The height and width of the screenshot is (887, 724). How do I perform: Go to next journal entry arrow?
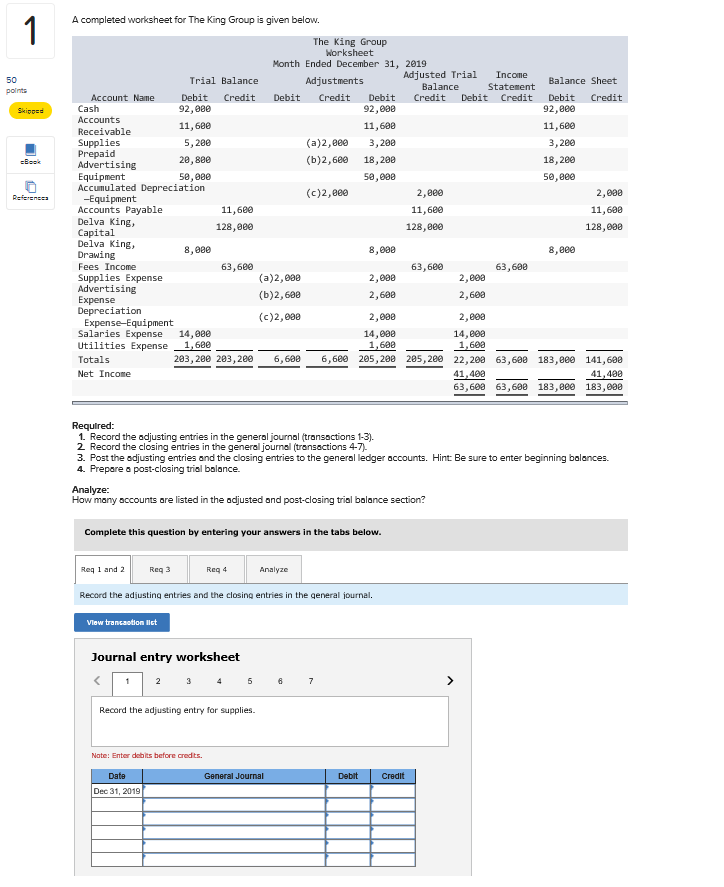pyautogui.click(x=450, y=681)
